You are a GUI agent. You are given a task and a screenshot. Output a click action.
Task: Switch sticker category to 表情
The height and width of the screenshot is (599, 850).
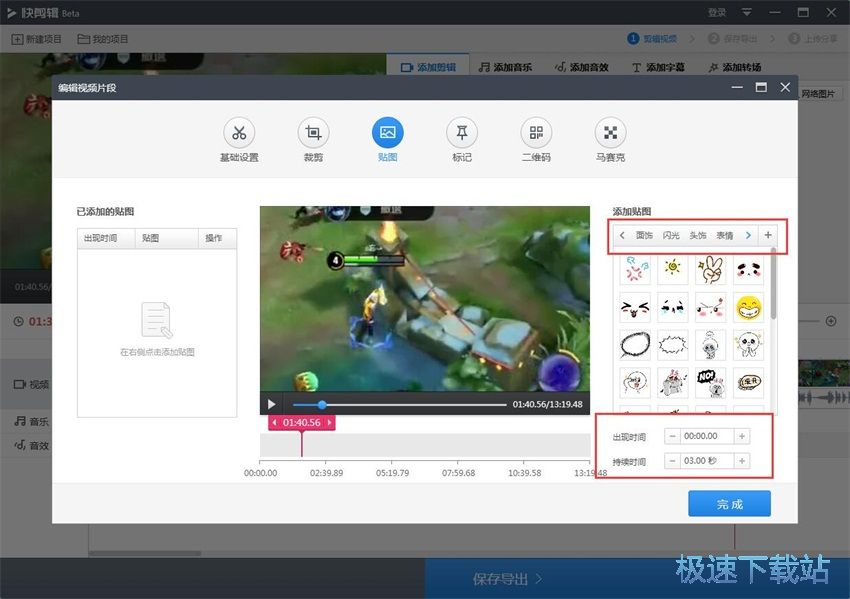[x=725, y=235]
